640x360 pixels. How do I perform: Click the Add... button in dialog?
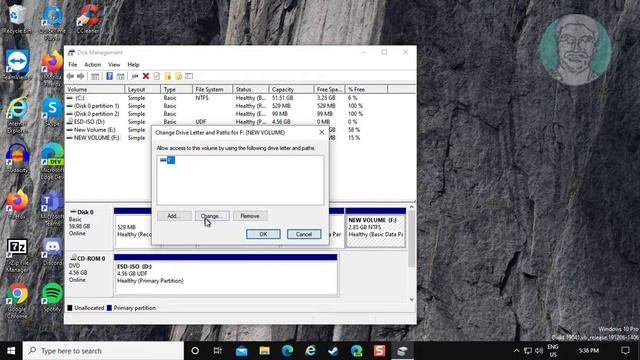(x=174, y=216)
